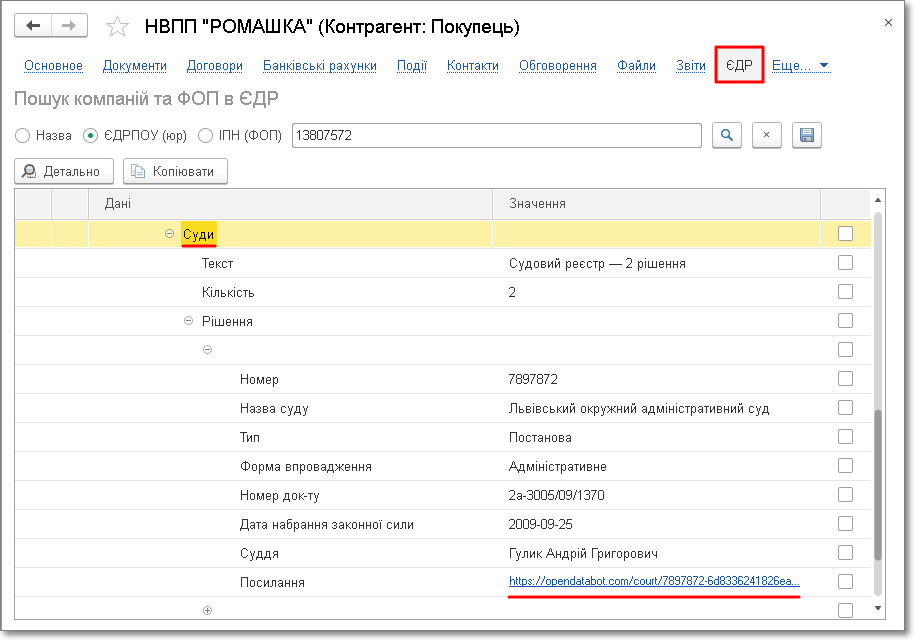Viewport: 914px width, 640px height.
Task: Tick the checkbox in the Суди row
Action: point(845,234)
